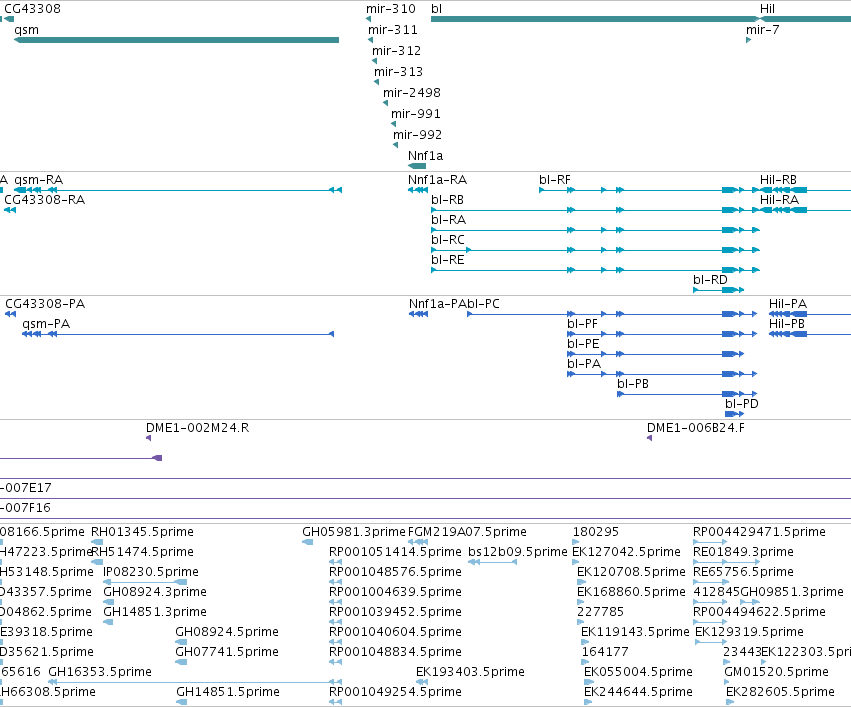851x707 pixels.
Task: Click the bl-PE protein label
Action: (583, 344)
